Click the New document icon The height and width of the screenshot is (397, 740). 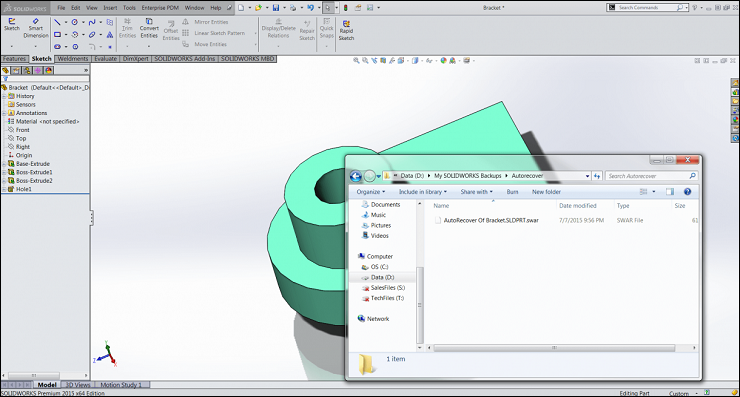(x=242, y=8)
